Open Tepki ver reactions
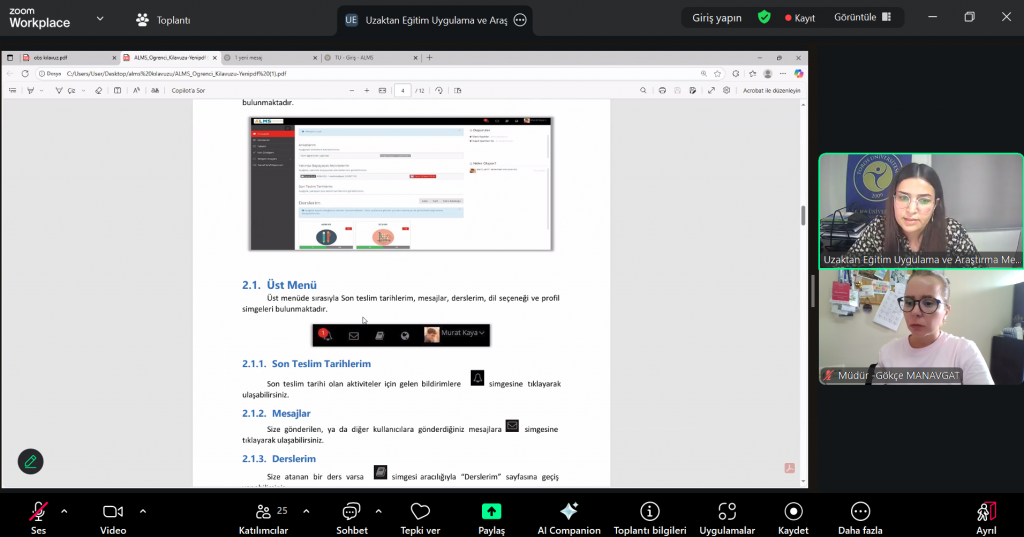The image size is (1024, 537). (420, 516)
